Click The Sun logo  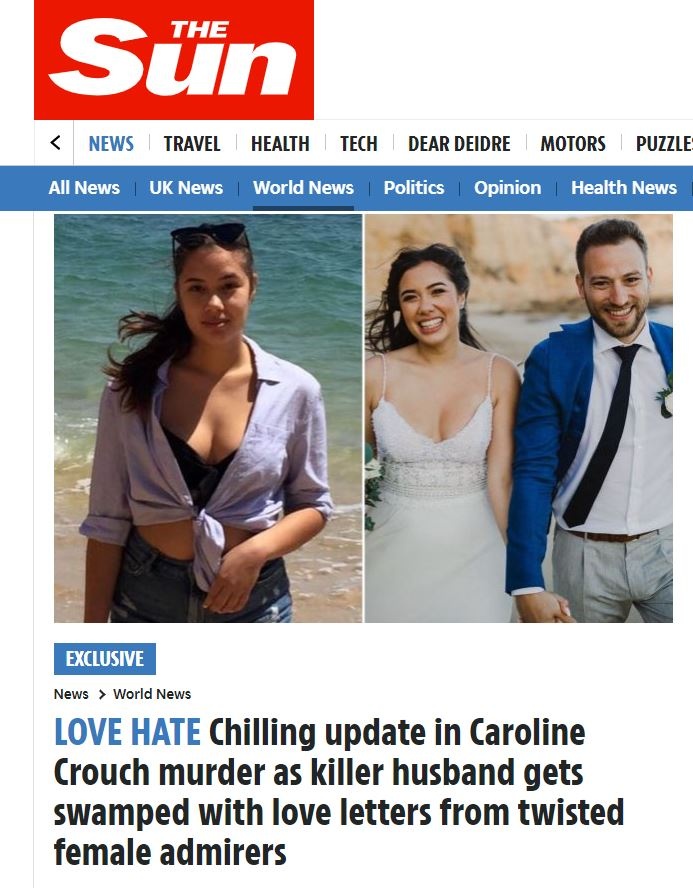[x=174, y=59]
